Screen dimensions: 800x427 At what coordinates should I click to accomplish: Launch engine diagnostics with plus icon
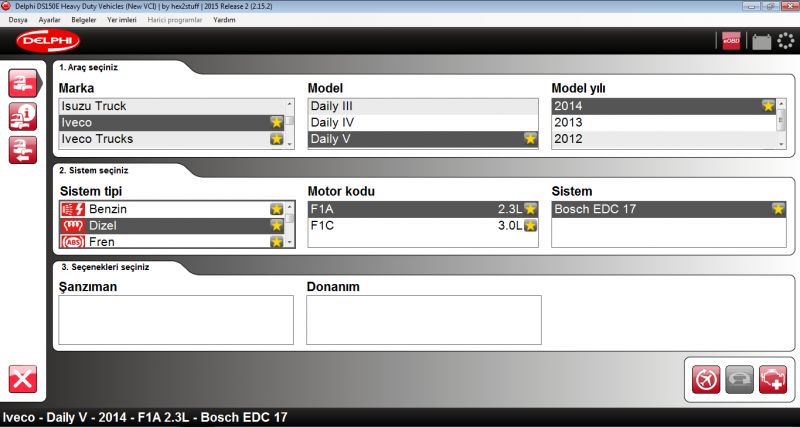click(773, 380)
